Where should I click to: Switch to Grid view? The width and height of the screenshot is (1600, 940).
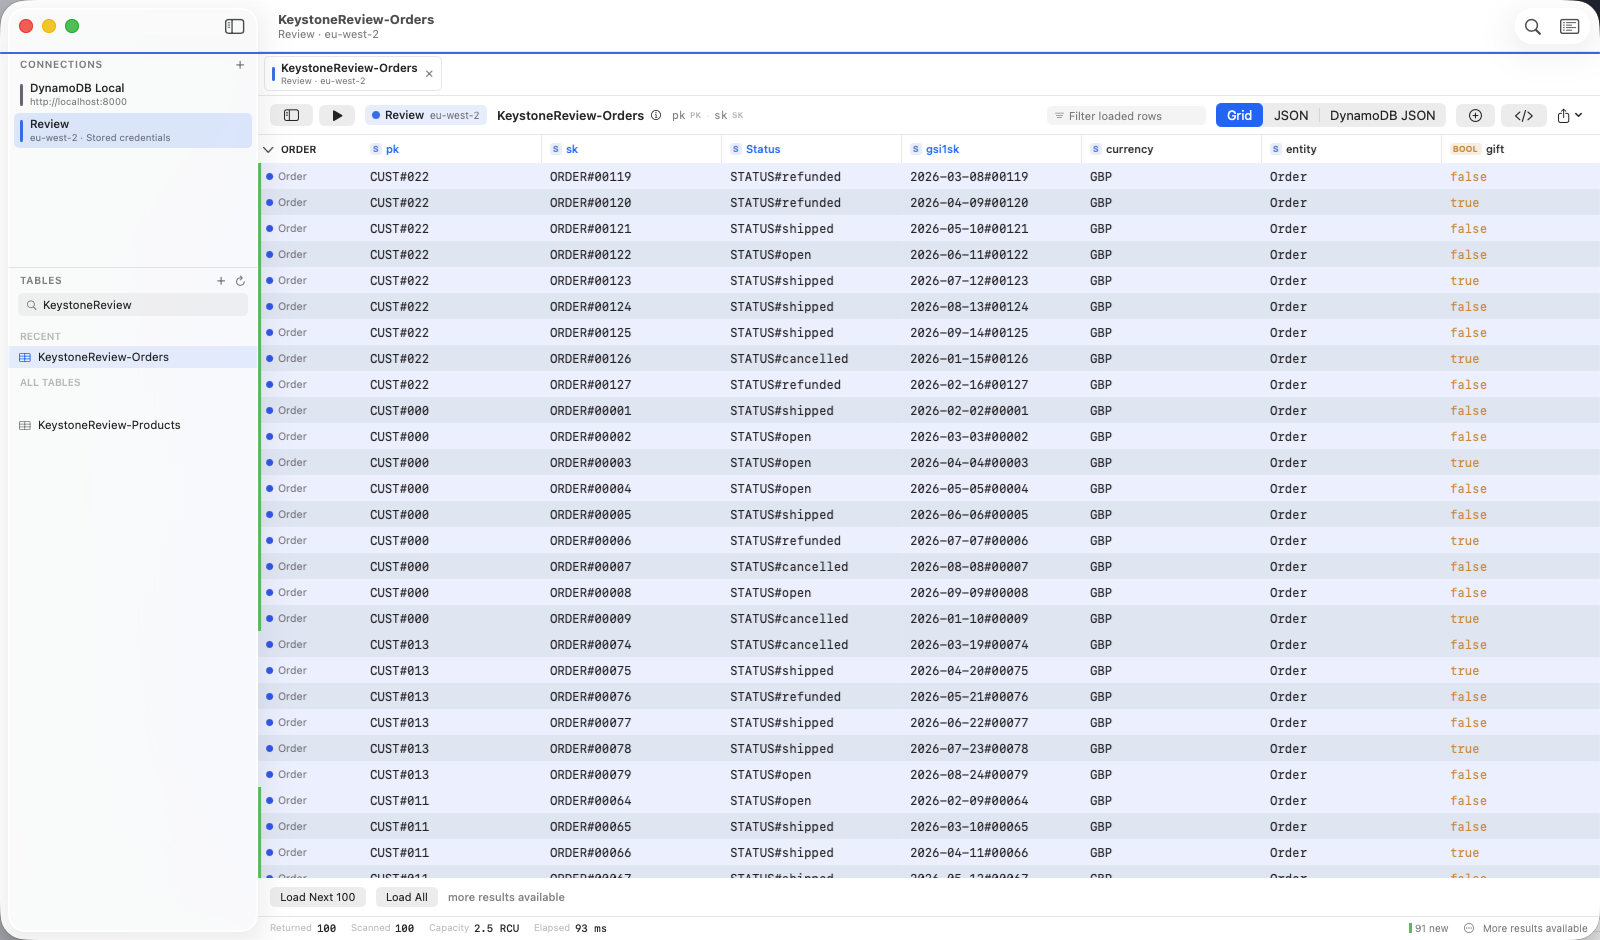pyautogui.click(x=1239, y=116)
